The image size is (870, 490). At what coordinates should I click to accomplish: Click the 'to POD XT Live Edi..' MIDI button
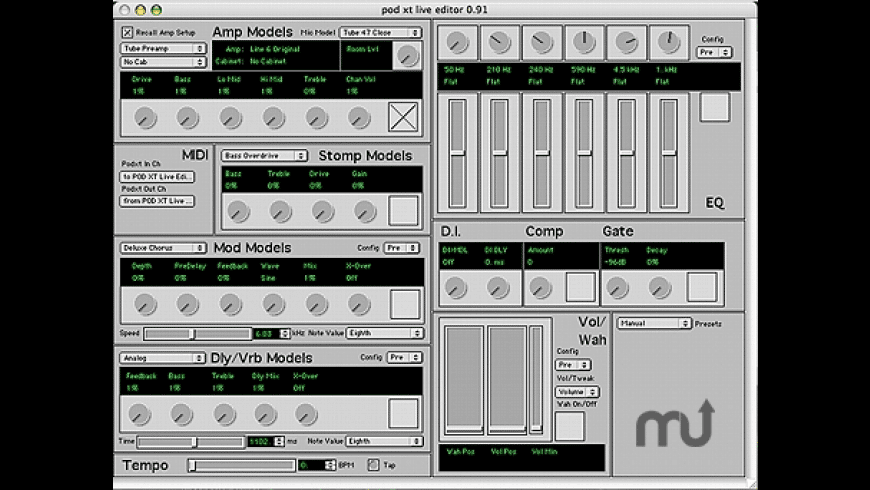[158, 177]
